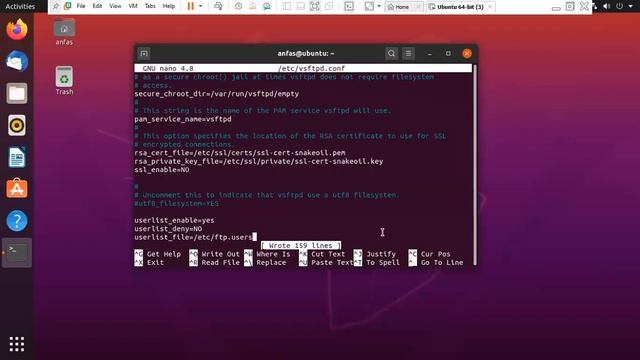This screenshot has height=360, width=640.
Task: Open the anfas home folder on the desktop
Action: click(64, 32)
